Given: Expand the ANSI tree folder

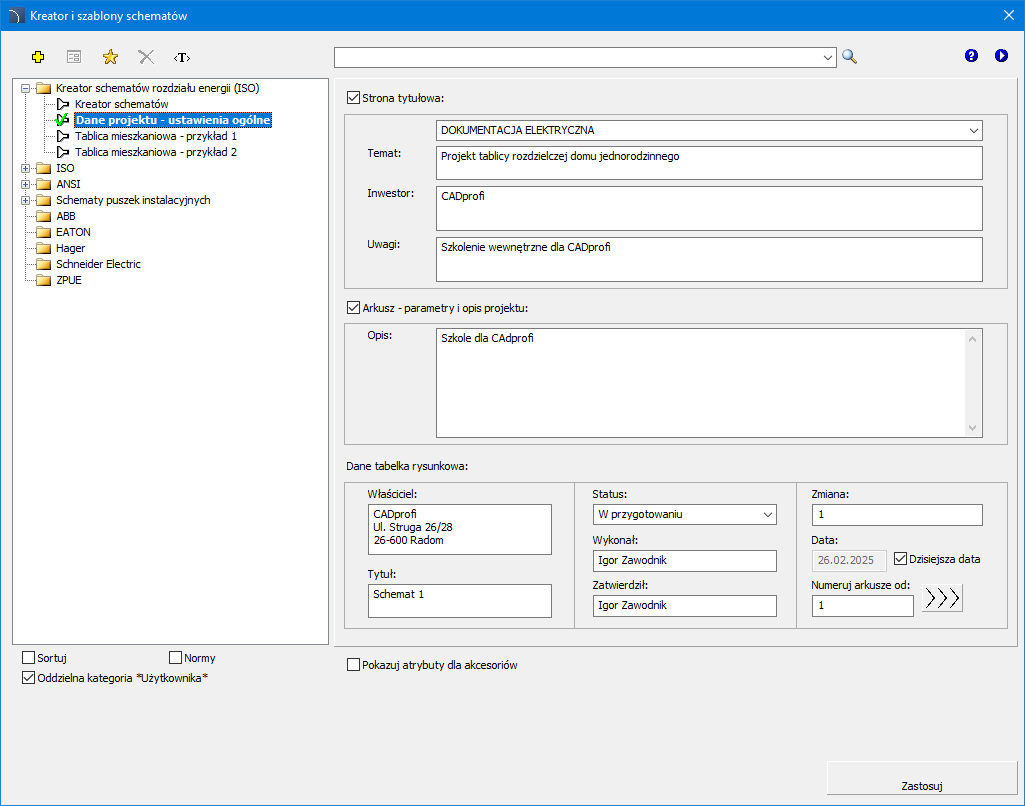Looking at the screenshot, I should click(26, 184).
